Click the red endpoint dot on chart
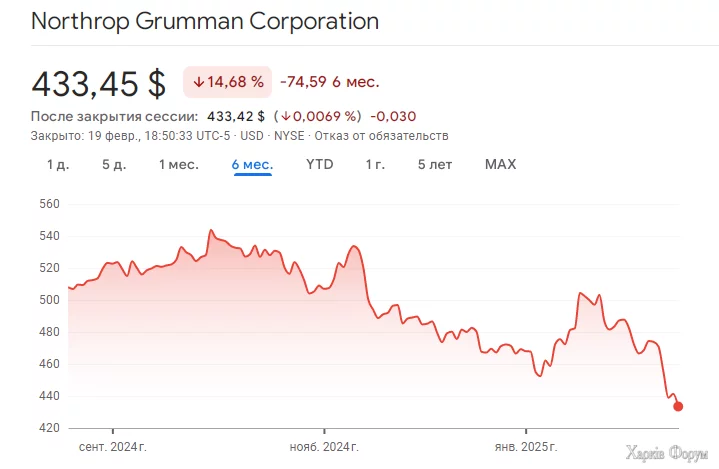The height and width of the screenshot is (469, 719). pyautogui.click(x=678, y=406)
